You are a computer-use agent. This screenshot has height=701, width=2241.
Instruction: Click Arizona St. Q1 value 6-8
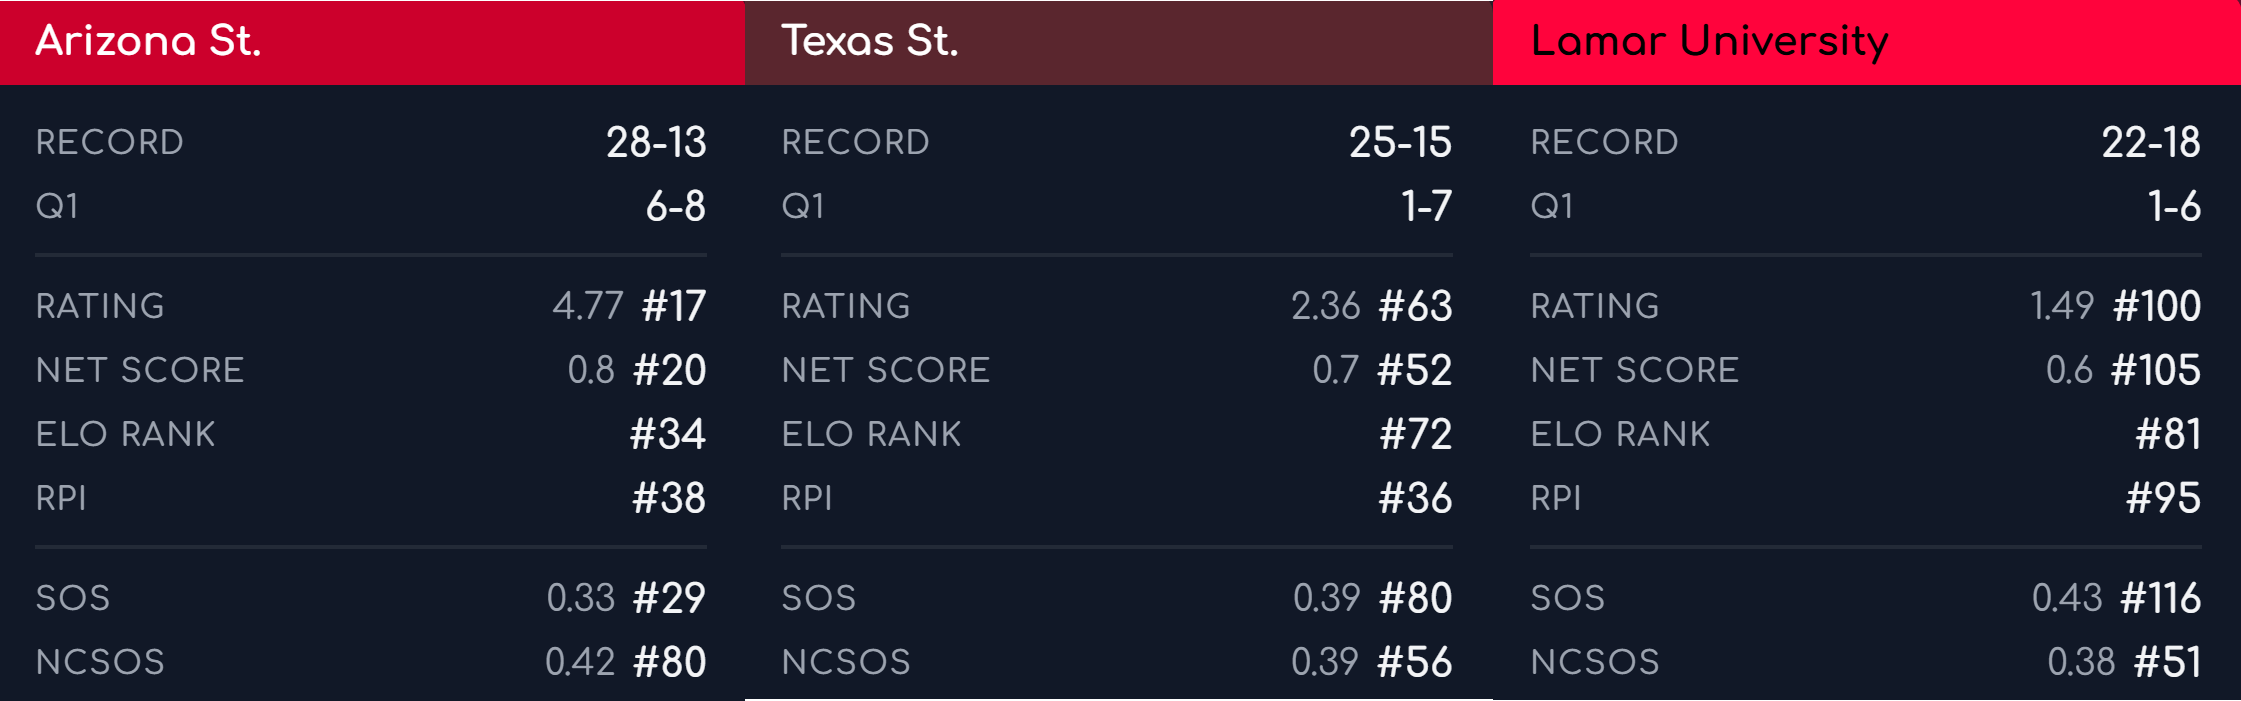[676, 206]
